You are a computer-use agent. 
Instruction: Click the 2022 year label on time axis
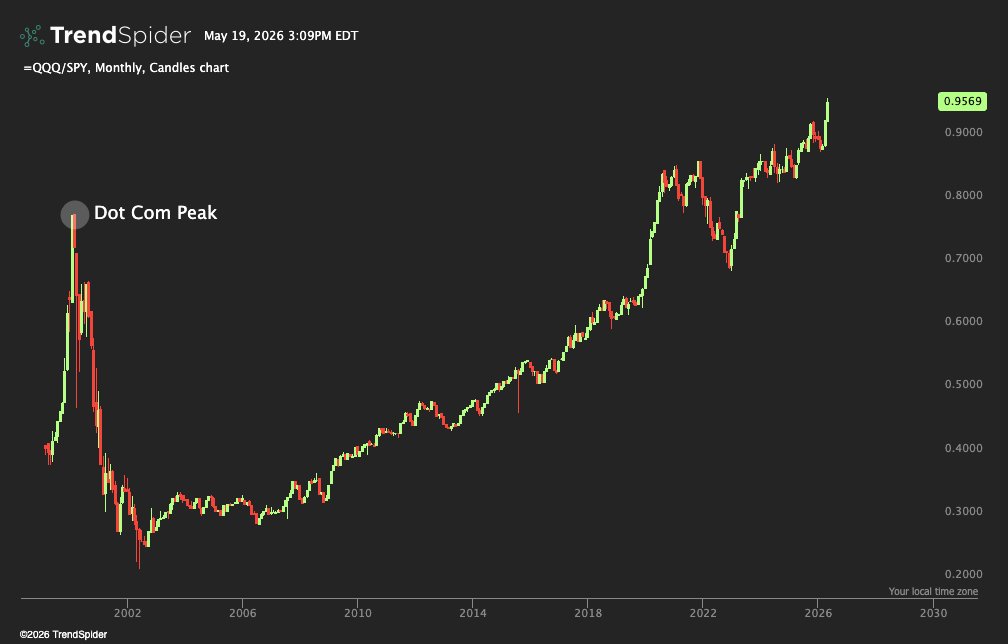[703, 613]
